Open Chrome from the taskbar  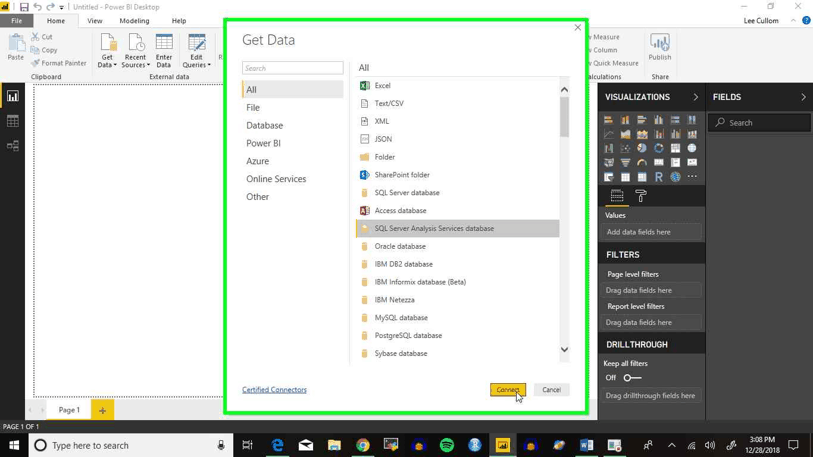pyautogui.click(x=362, y=445)
